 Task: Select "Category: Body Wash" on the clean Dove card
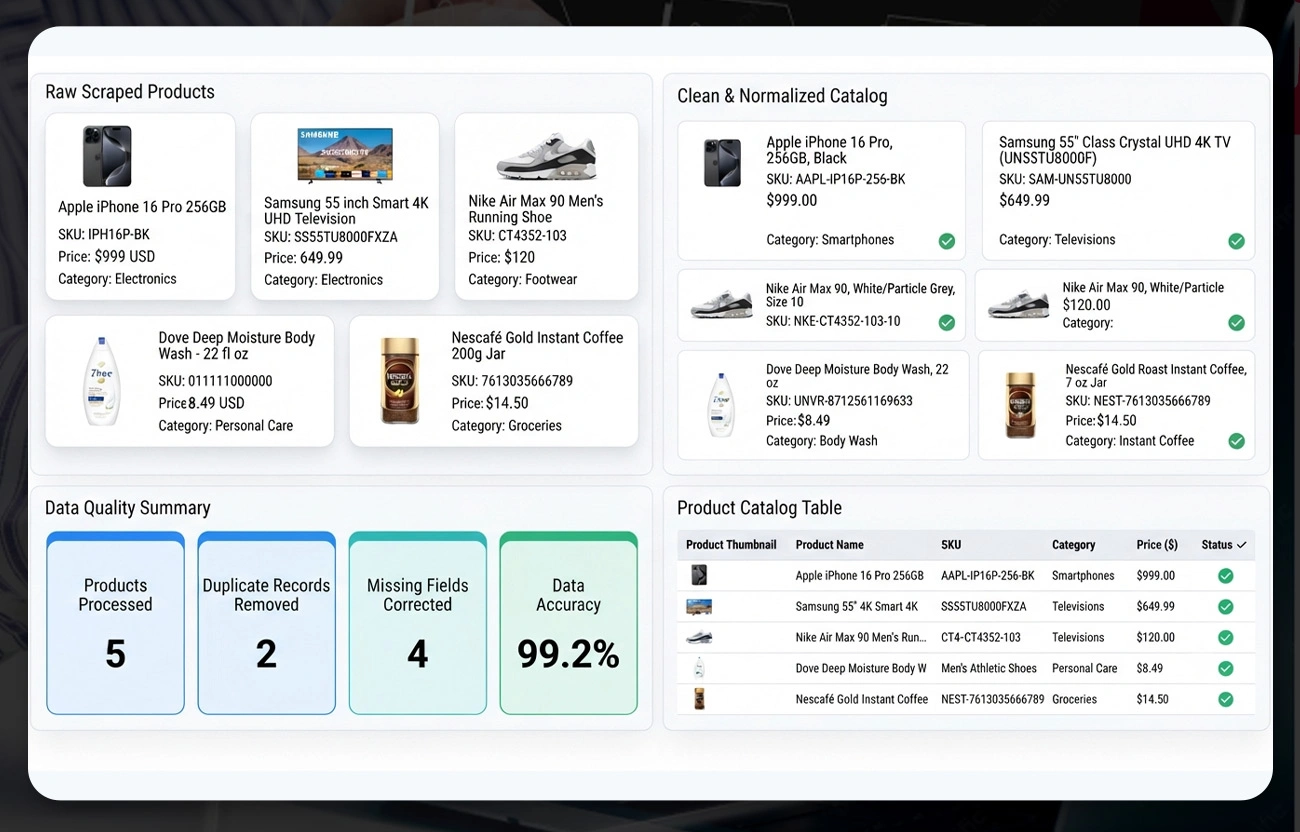click(822, 441)
